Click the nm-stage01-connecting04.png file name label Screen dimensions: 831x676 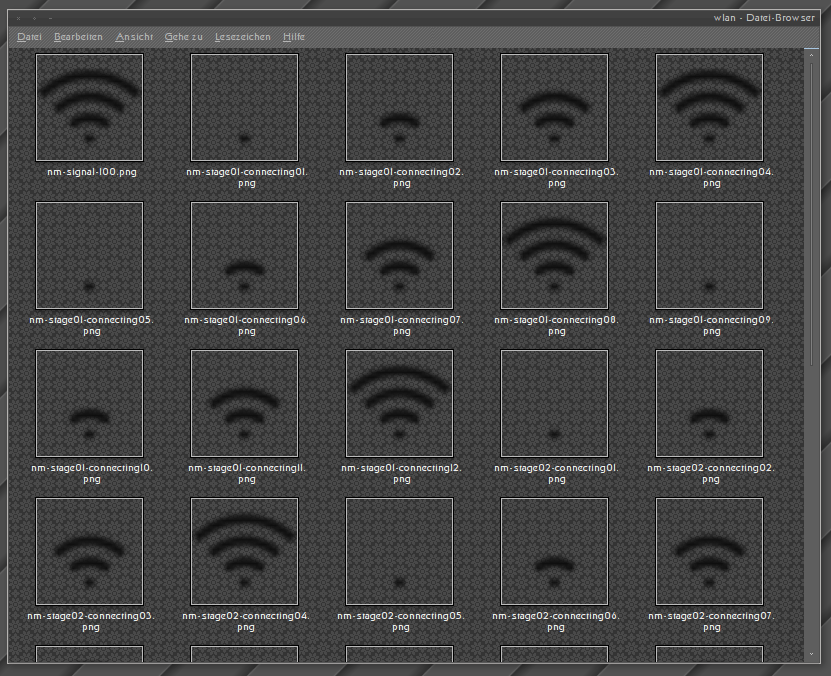(x=711, y=177)
